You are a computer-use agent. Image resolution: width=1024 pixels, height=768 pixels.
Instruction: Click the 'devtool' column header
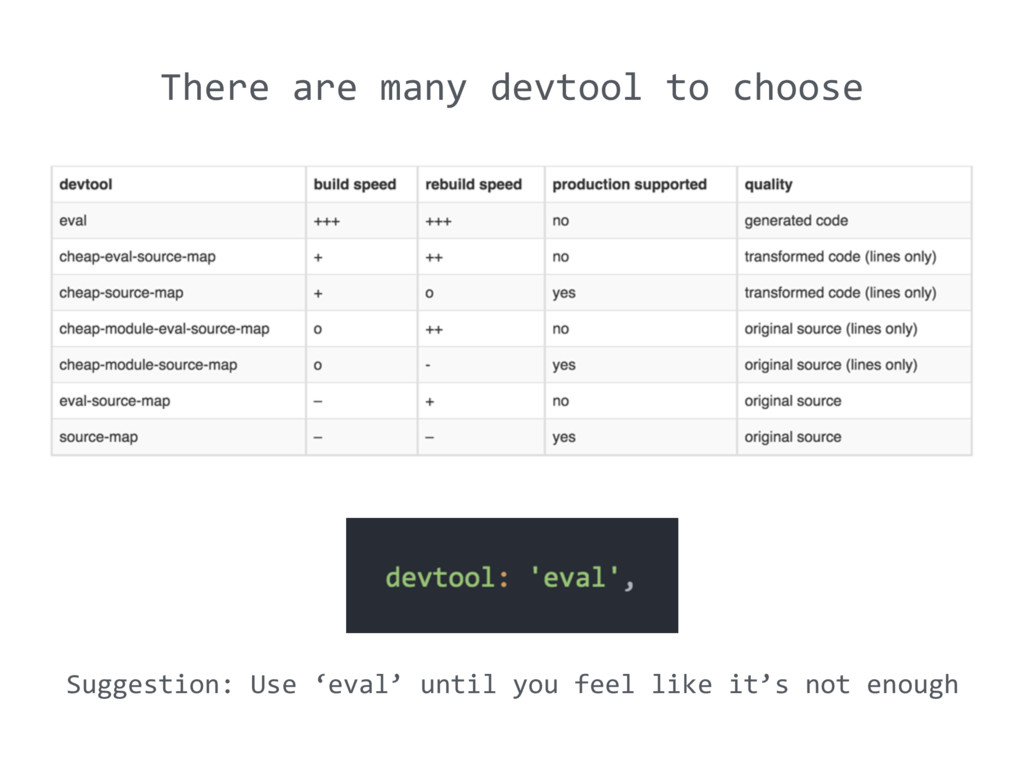tap(86, 185)
